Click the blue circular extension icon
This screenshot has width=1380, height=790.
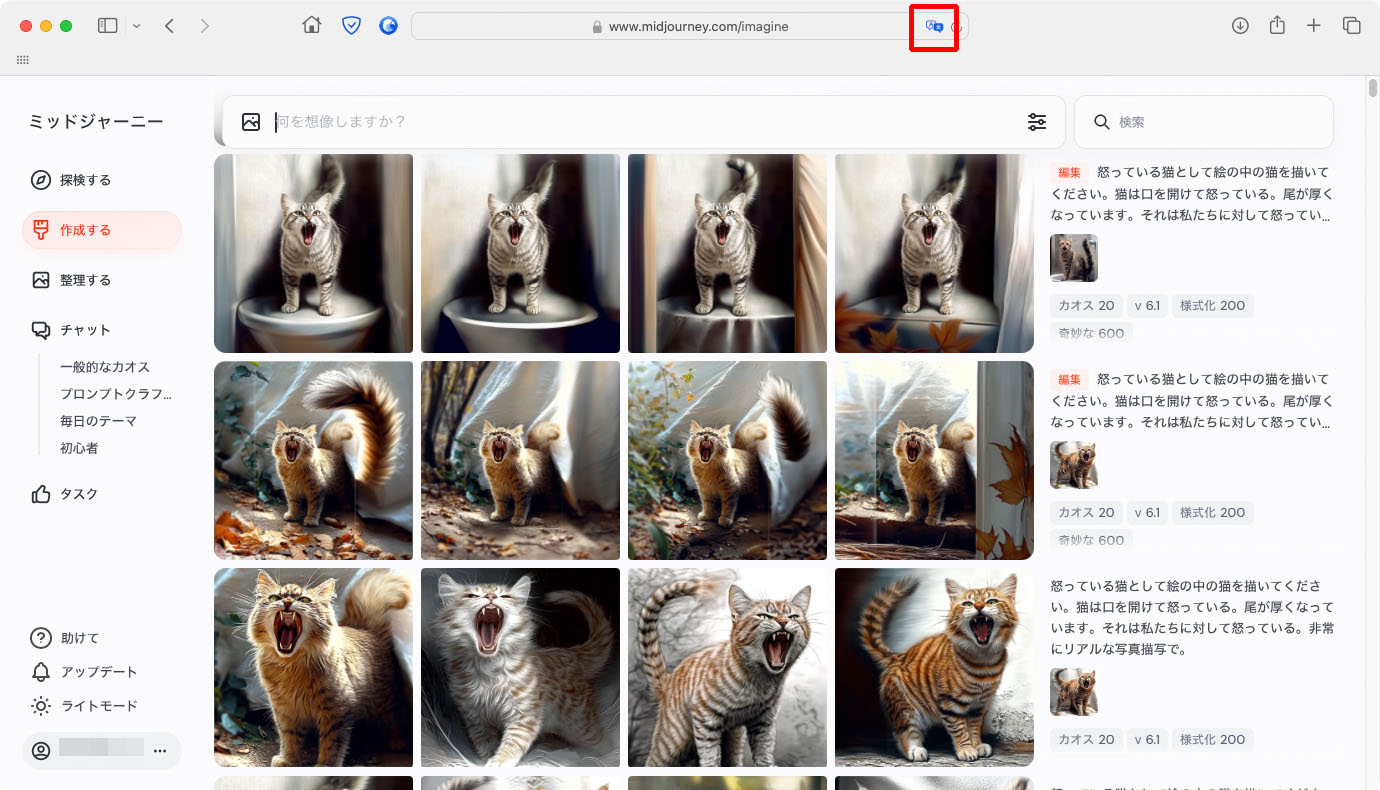click(x=389, y=26)
